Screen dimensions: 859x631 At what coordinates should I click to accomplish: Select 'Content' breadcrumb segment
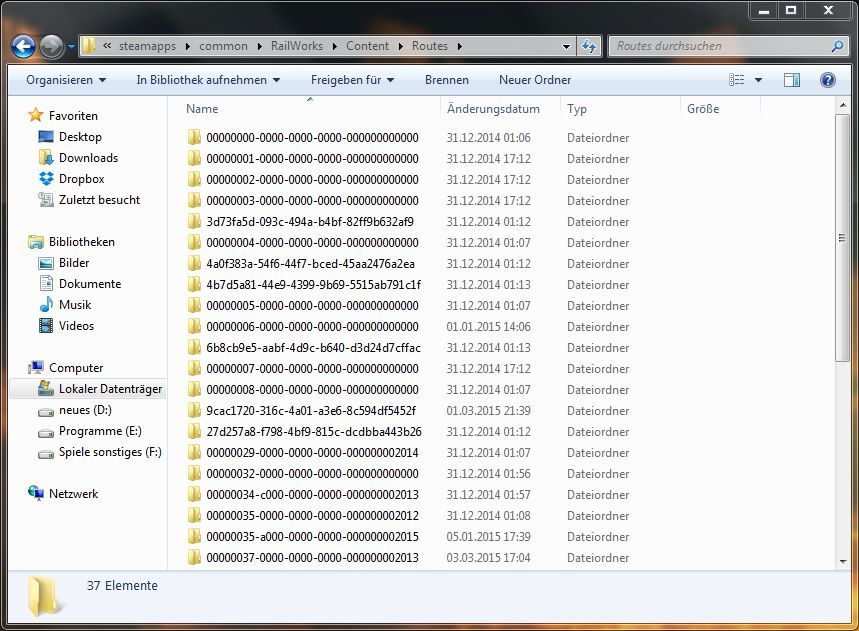click(367, 46)
